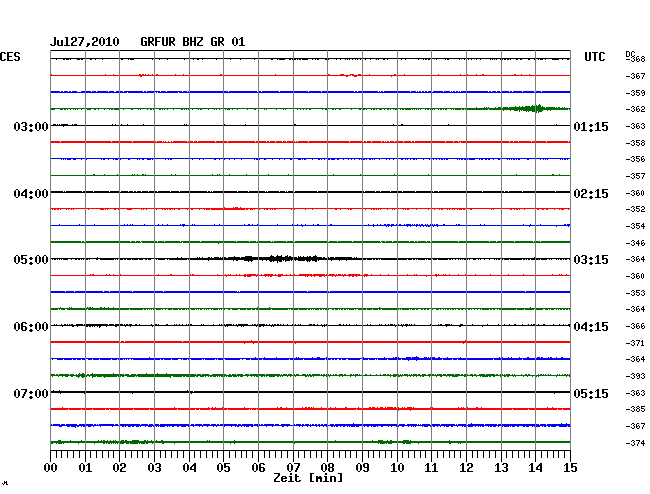Viewport: 650px width, 494px height.
Task: Click the UTC column header
Action: 594,57
